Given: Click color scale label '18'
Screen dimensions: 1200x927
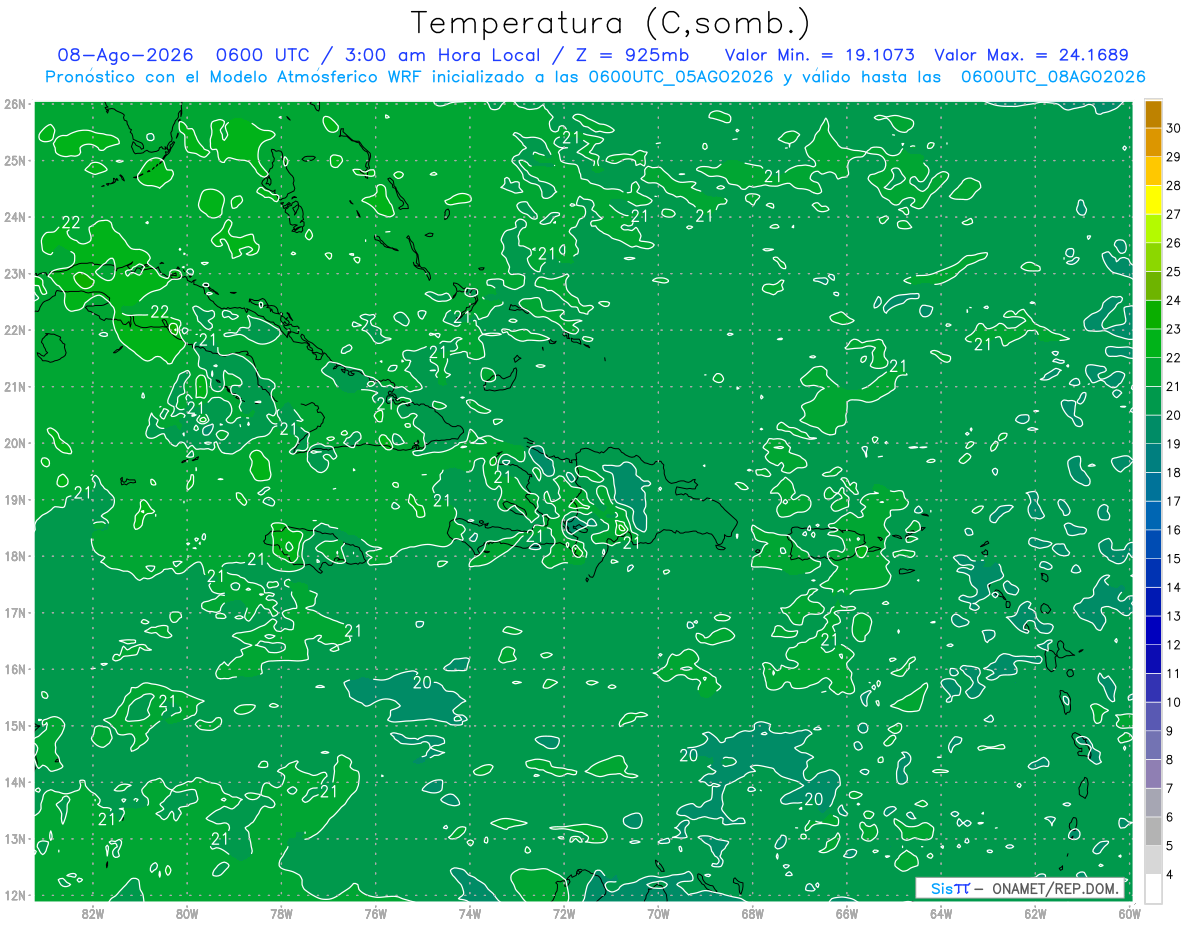Looking at the screenshot, I should (x=1173, y=472).
